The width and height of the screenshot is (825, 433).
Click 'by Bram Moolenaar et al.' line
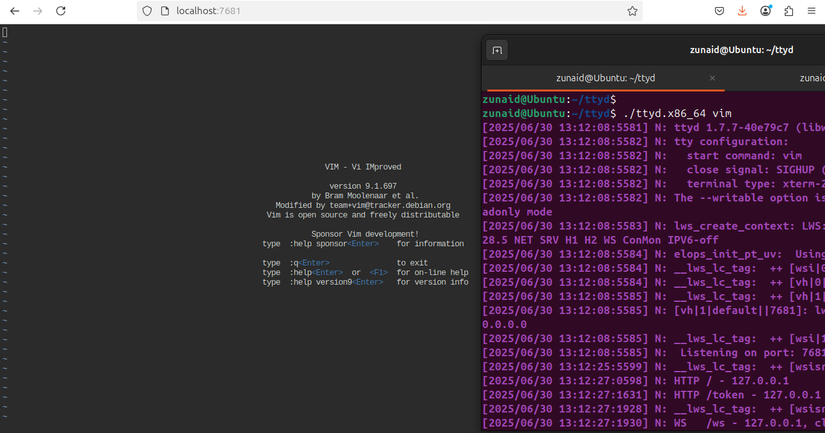[365, 196]
